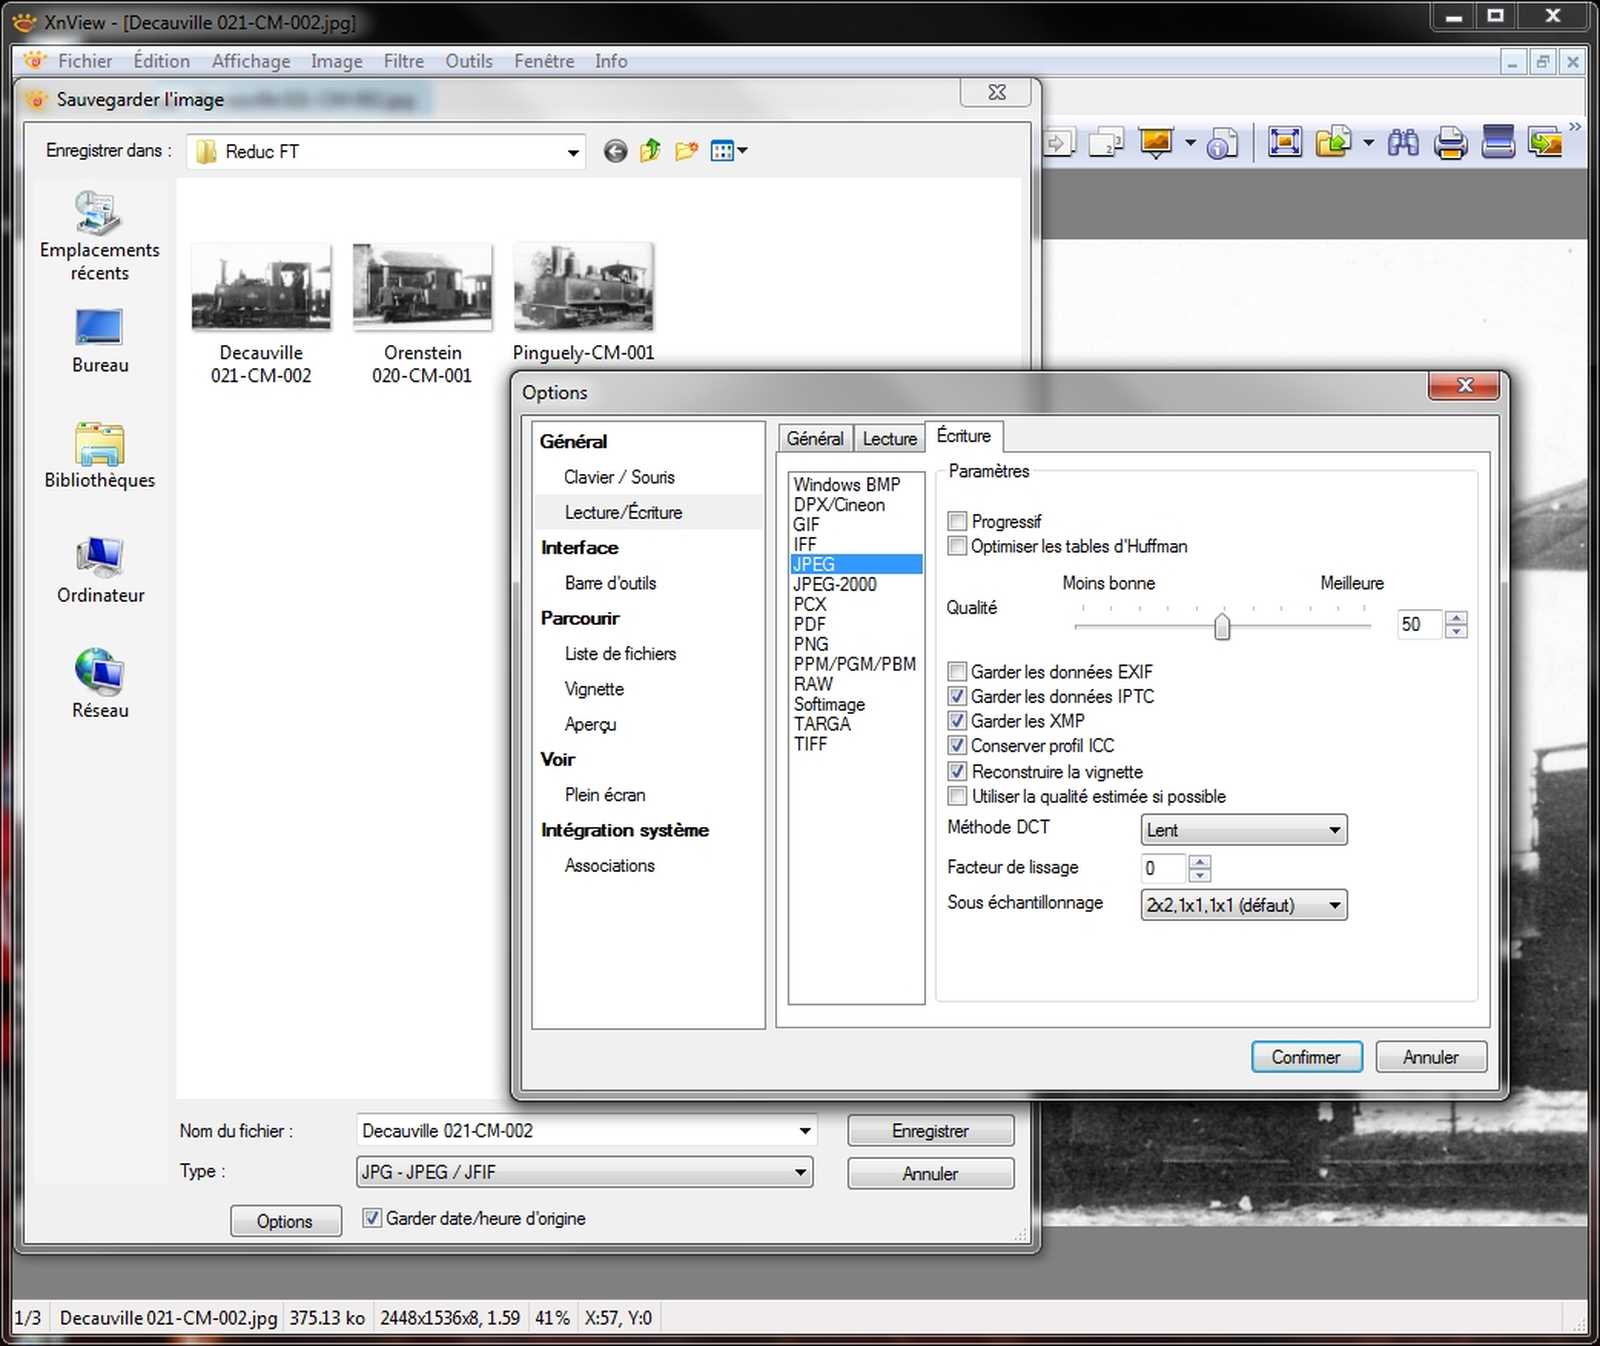The height and width of the screenshot is (1346, 1600).
Task: Toggle Garder les données EXIF
Action: click(x=957, y=671)
